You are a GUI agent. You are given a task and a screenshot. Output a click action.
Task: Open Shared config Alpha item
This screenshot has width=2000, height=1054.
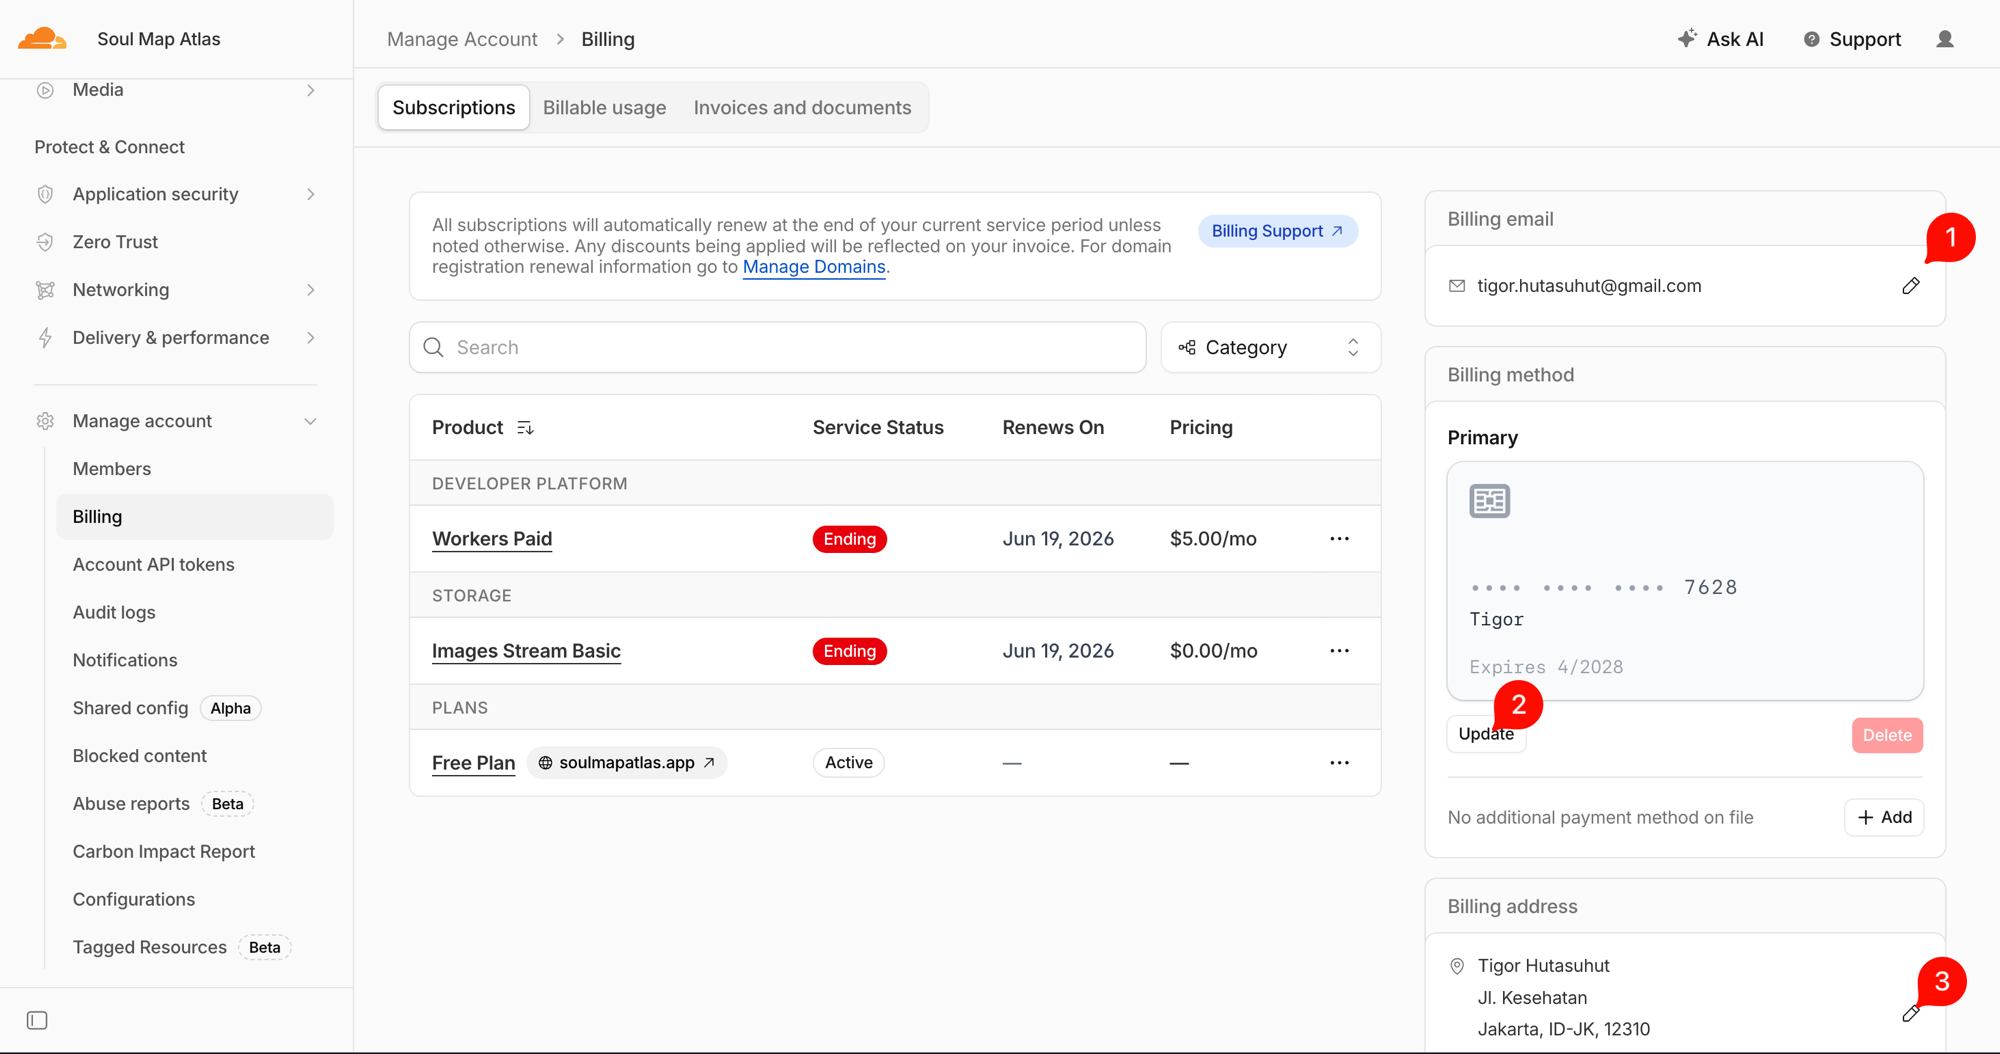(166, 708)
